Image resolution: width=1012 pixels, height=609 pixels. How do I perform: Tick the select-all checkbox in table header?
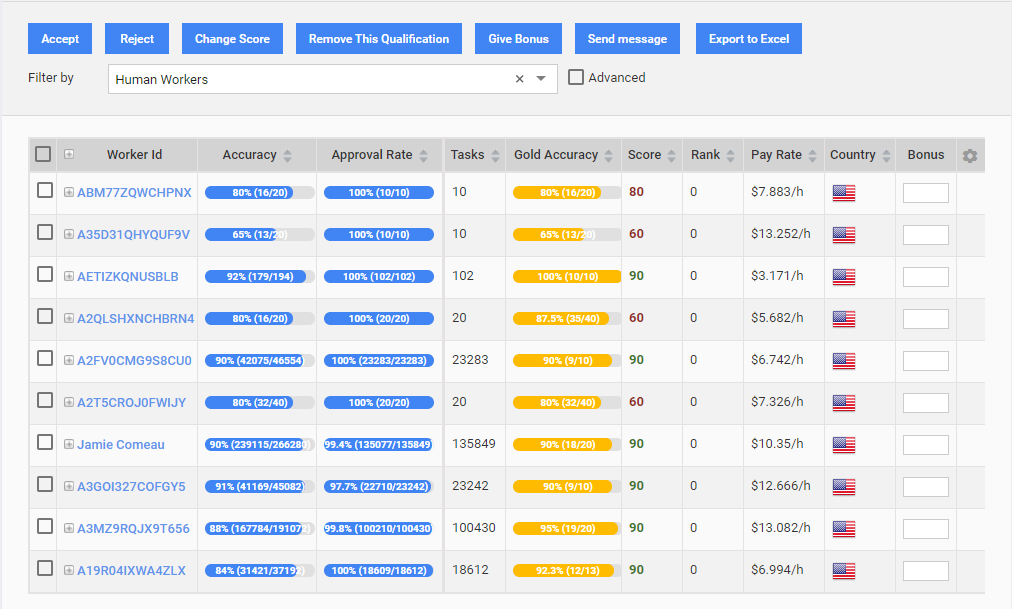pos(43,154)
